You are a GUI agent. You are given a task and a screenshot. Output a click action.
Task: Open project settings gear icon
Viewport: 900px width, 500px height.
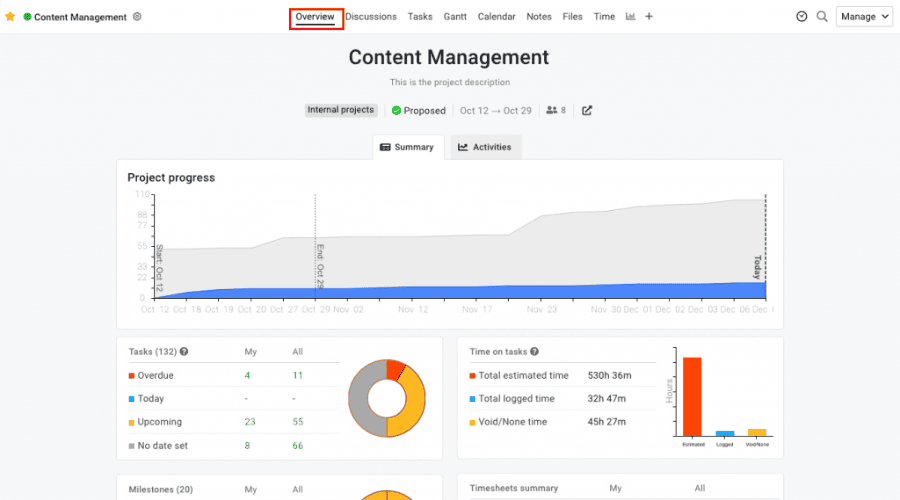click(137, 17)
